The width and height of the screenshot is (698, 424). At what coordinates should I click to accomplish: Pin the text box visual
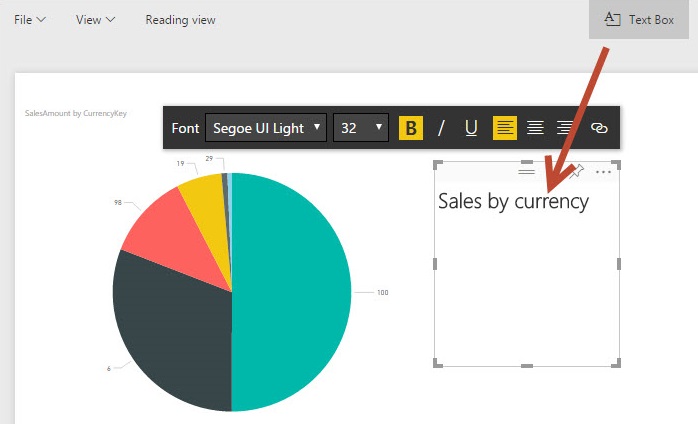click(x=576, y=172)
